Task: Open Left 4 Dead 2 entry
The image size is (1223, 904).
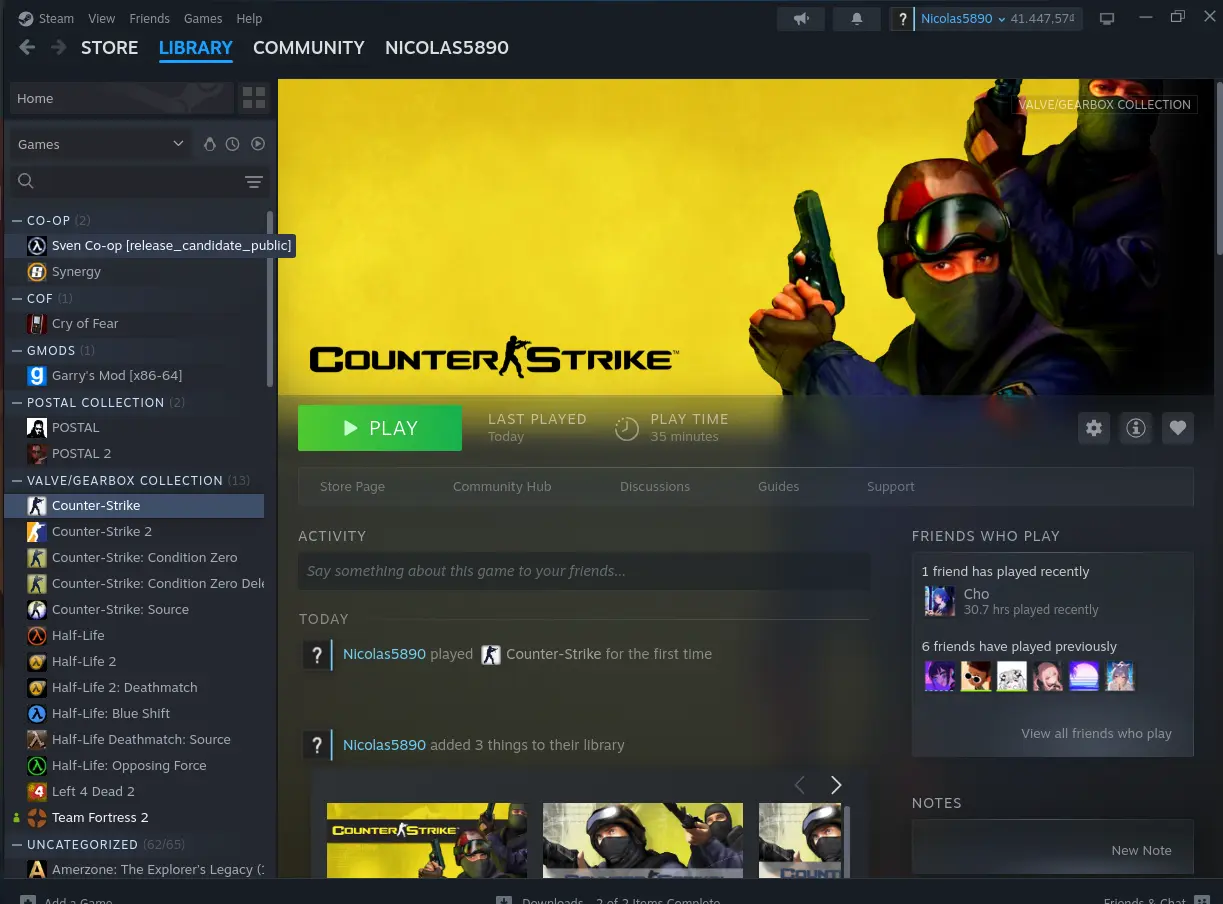Action: (136, 791)
